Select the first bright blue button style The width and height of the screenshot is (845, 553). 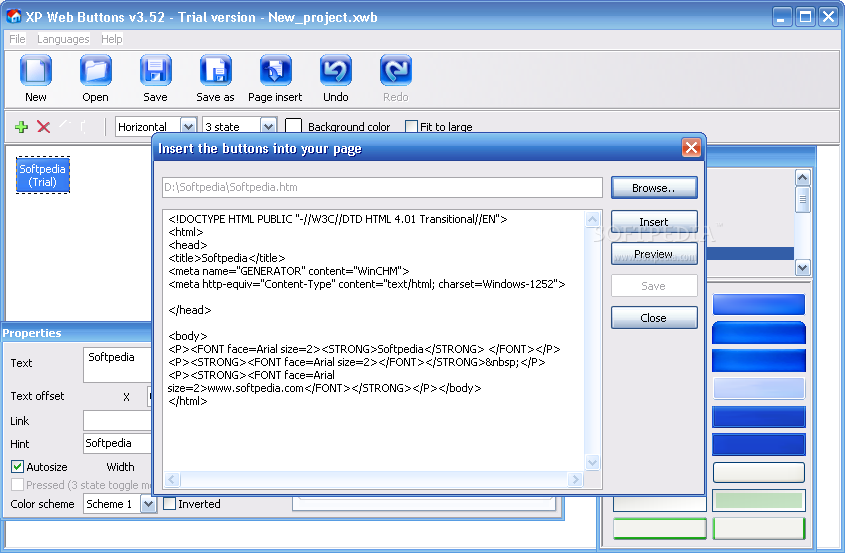click(x=759, y=305)
